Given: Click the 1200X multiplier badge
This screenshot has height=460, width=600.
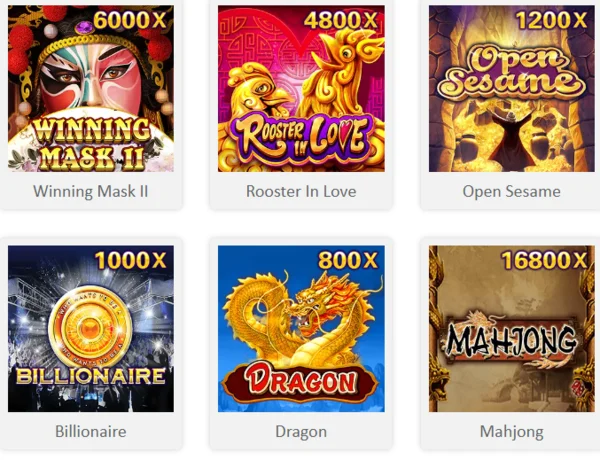Looking at the screenshot, I should click(551, 20).
